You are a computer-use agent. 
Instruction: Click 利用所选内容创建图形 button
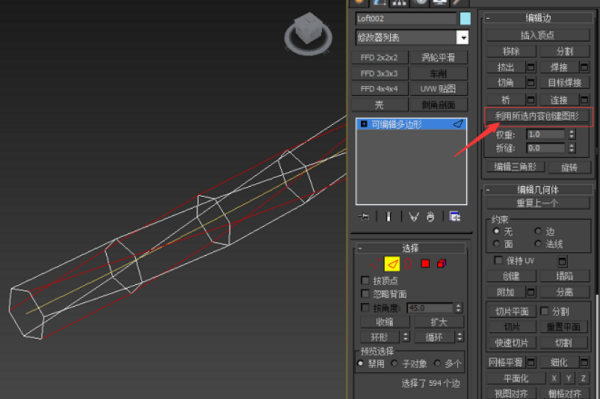pyautogui.click(x=537, y=116)
